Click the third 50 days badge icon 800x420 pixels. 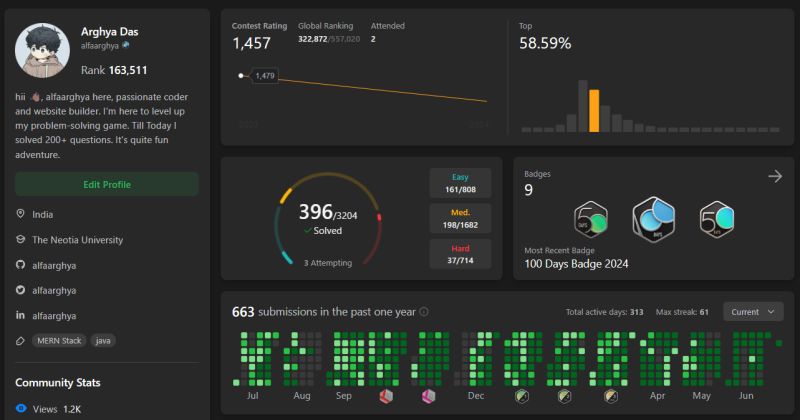tap(717, 219)
